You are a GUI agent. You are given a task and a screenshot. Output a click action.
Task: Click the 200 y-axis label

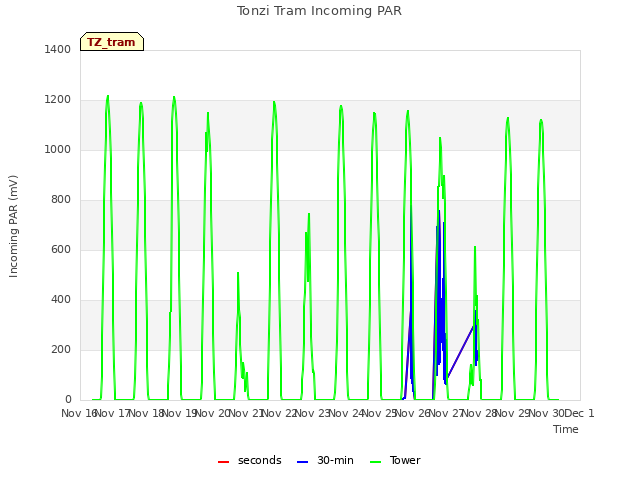[61, 349]
